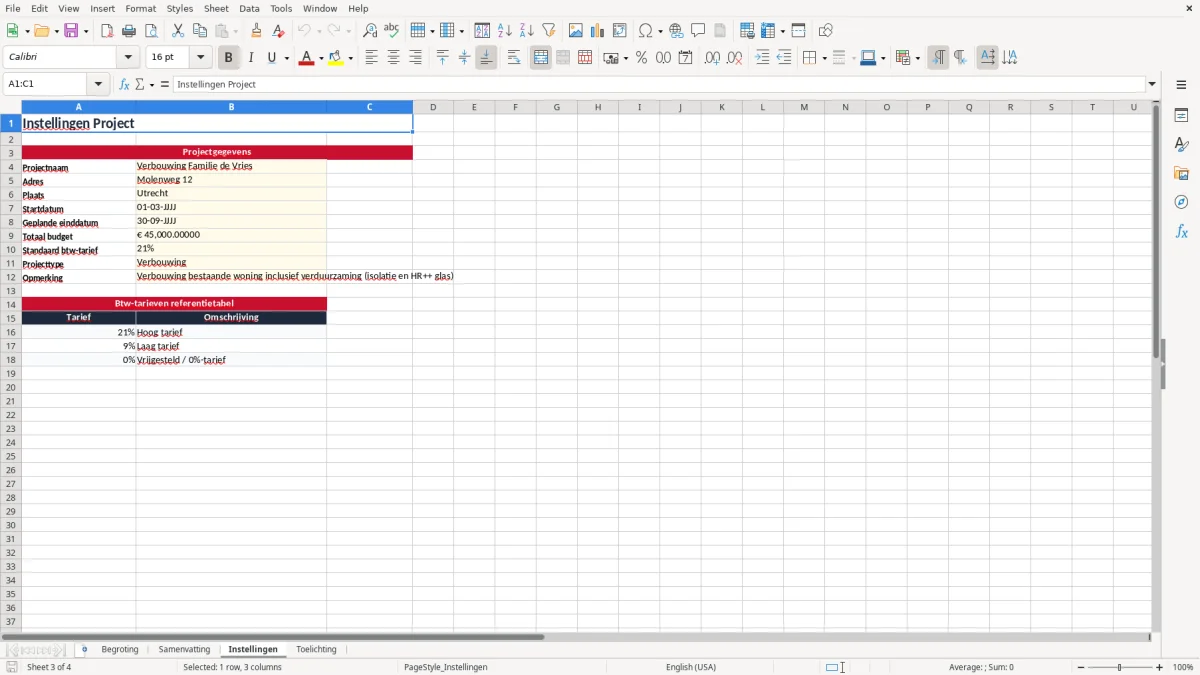Apply the yellow background color swatch

(x=336, y=58)
